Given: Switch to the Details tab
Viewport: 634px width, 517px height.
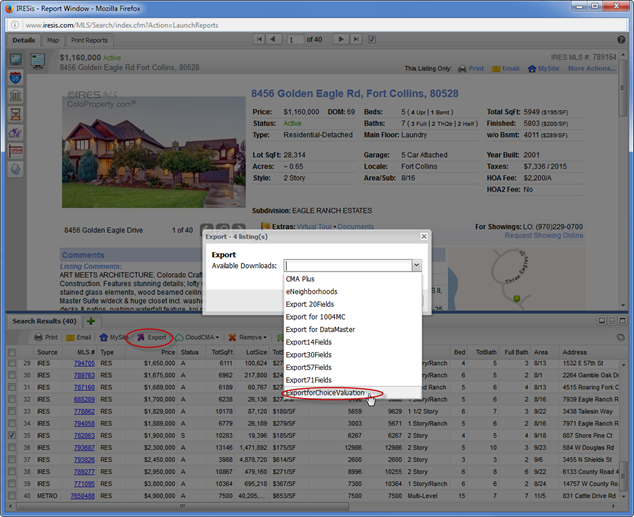Looking at the screenshot, I should [23, 40].
